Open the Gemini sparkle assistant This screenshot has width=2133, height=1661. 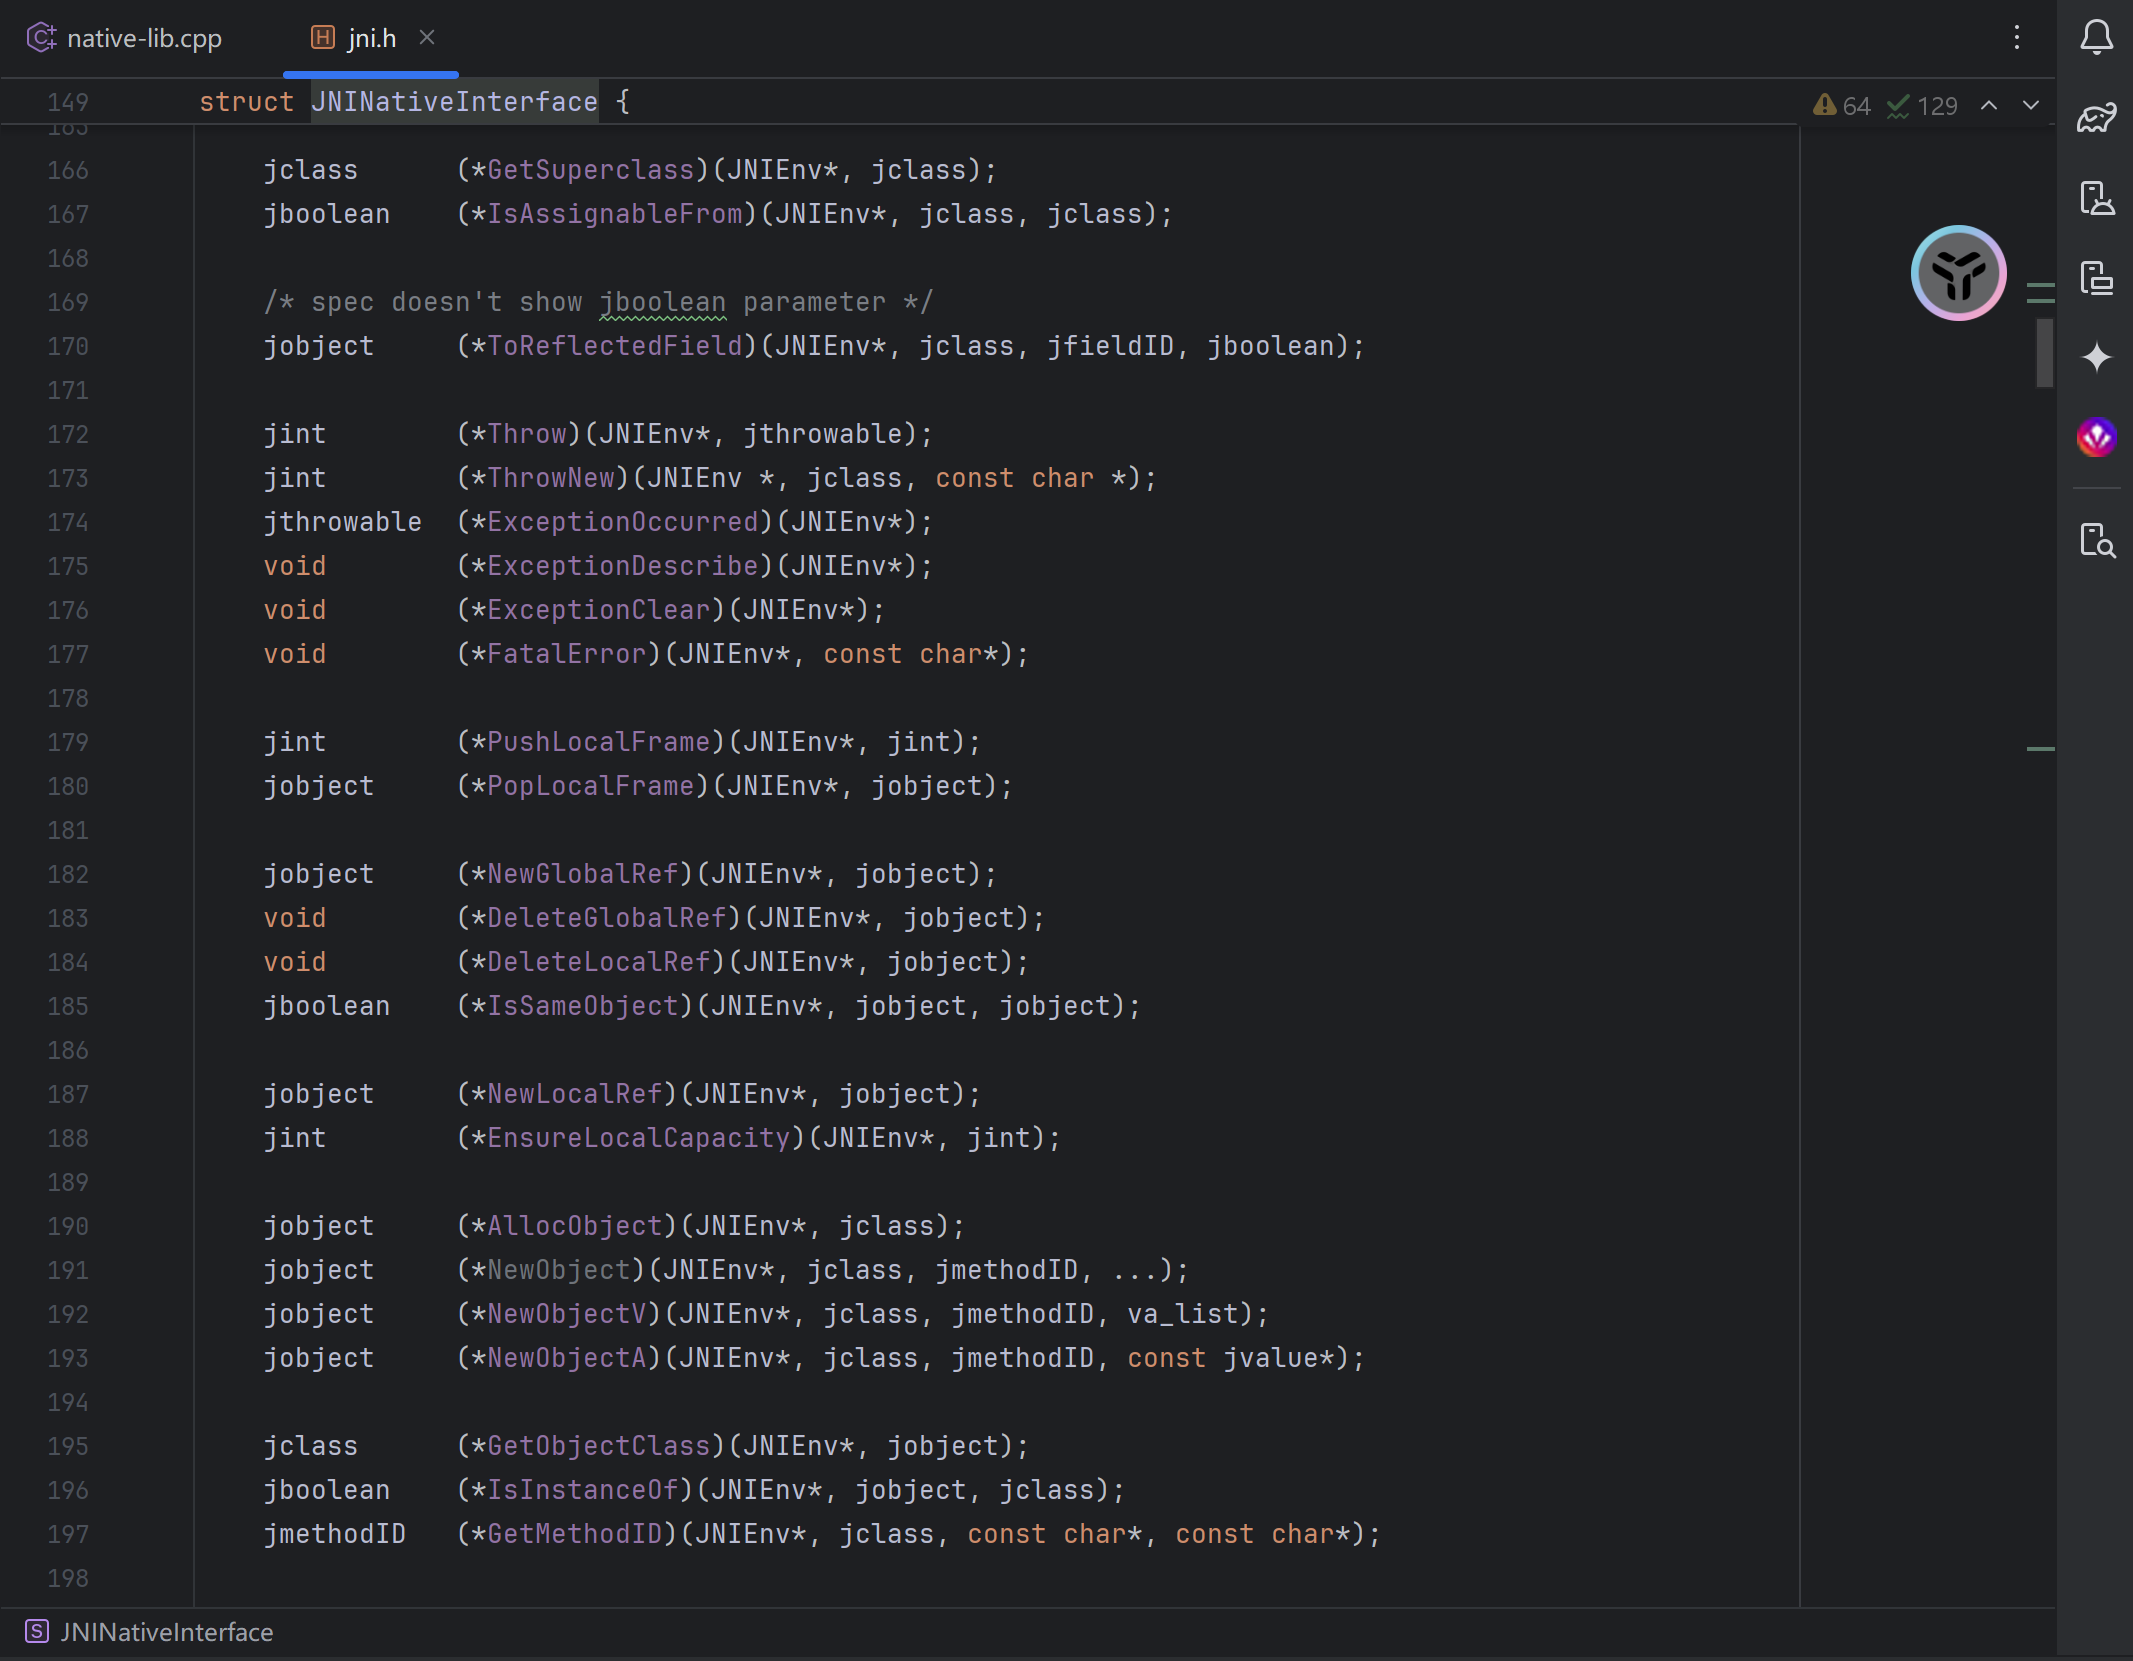point(2096,357)
